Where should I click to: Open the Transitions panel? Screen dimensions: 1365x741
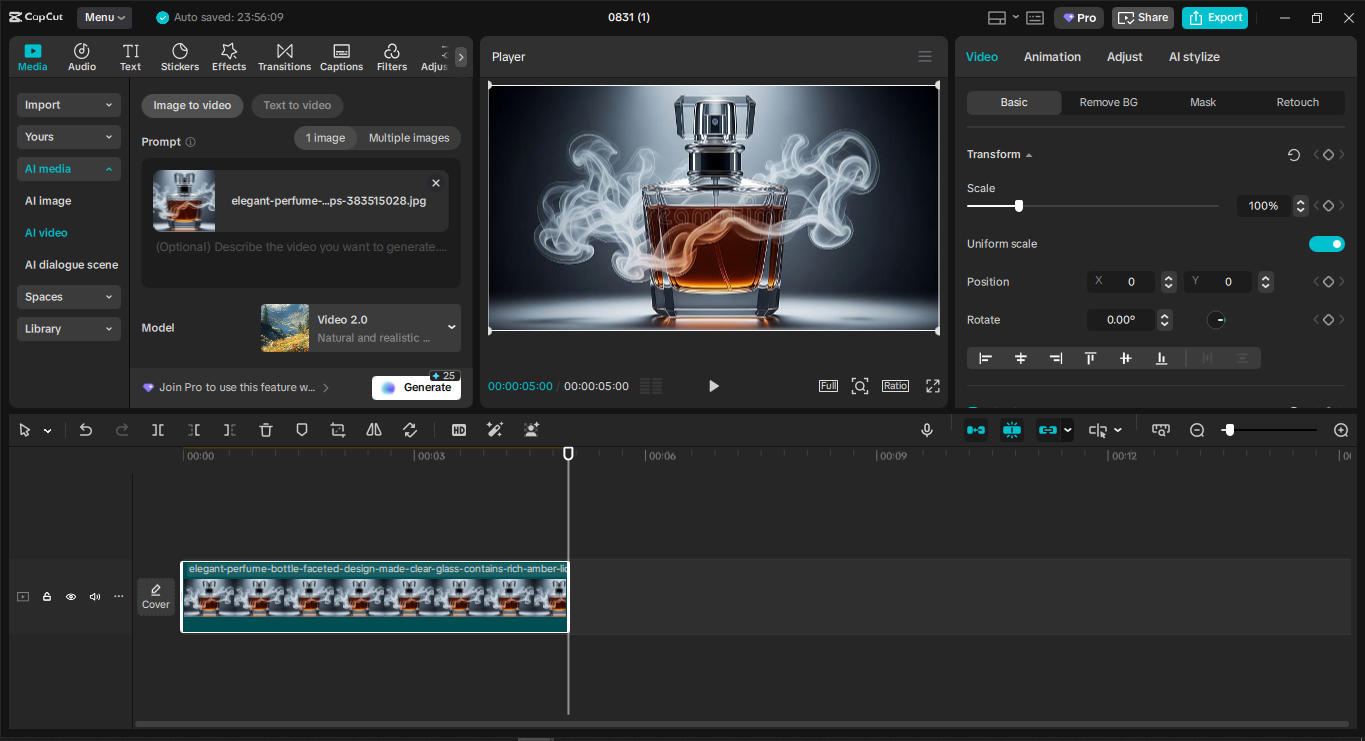point(284,57)
